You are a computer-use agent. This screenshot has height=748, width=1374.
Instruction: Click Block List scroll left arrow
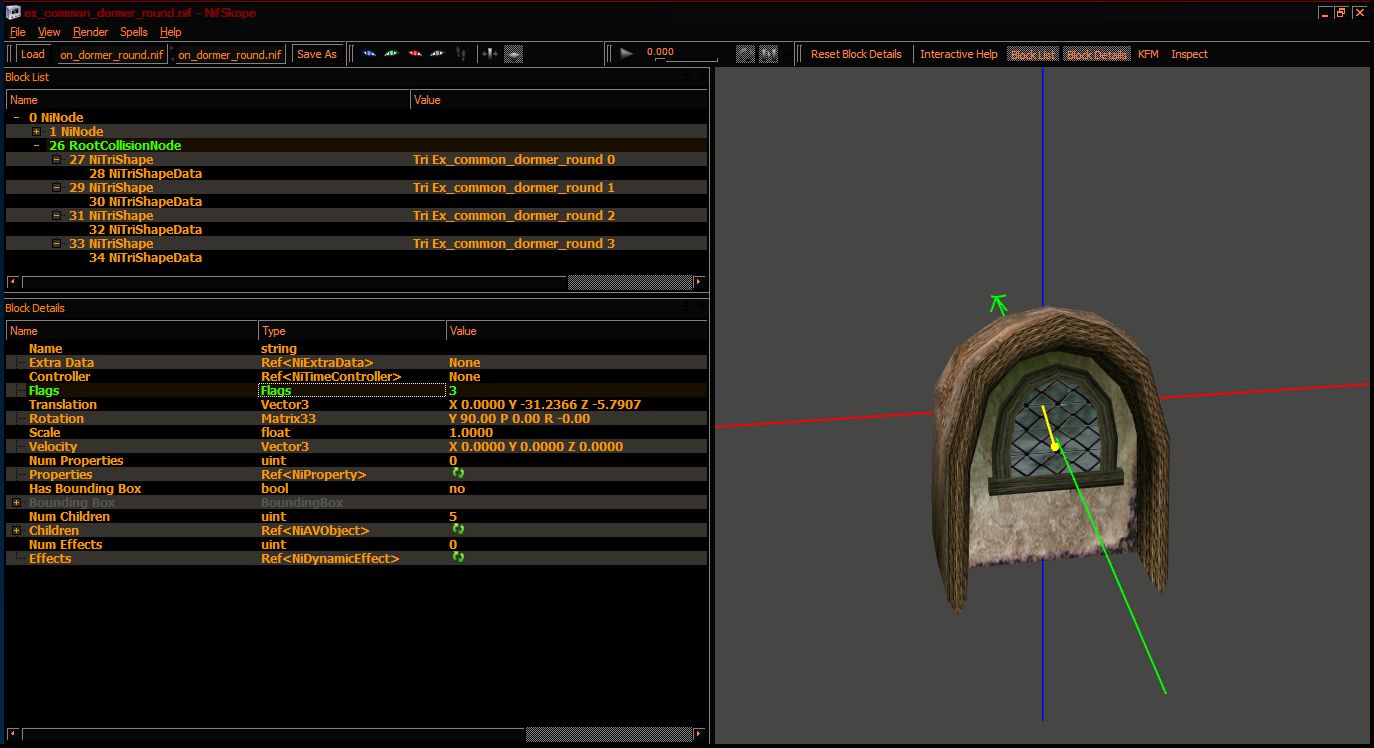[12, 283]
